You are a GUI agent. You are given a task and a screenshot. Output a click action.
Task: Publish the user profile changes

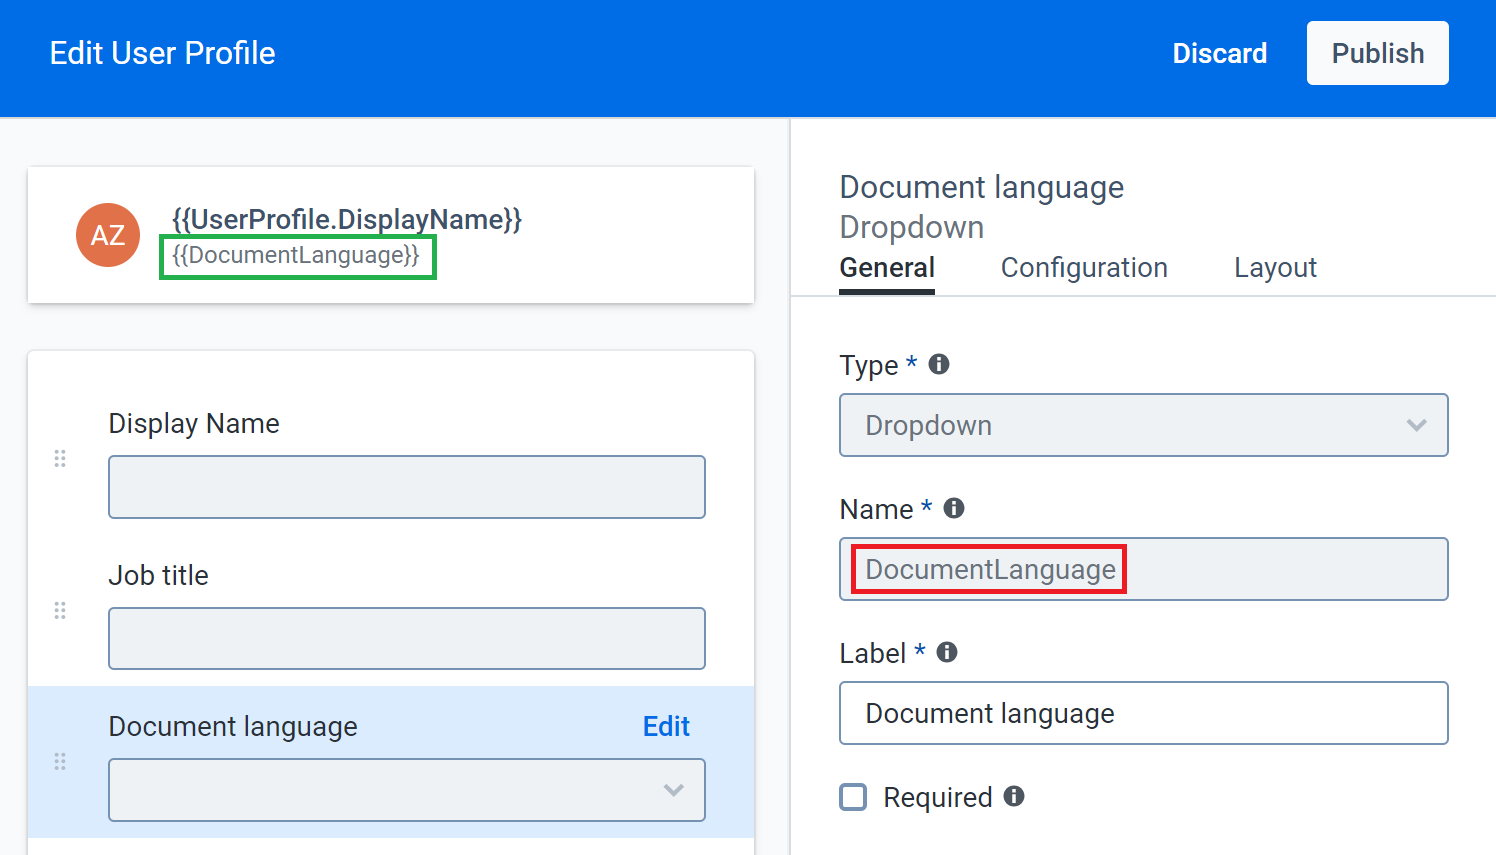pyautogui.click(x=1377, y=53)
